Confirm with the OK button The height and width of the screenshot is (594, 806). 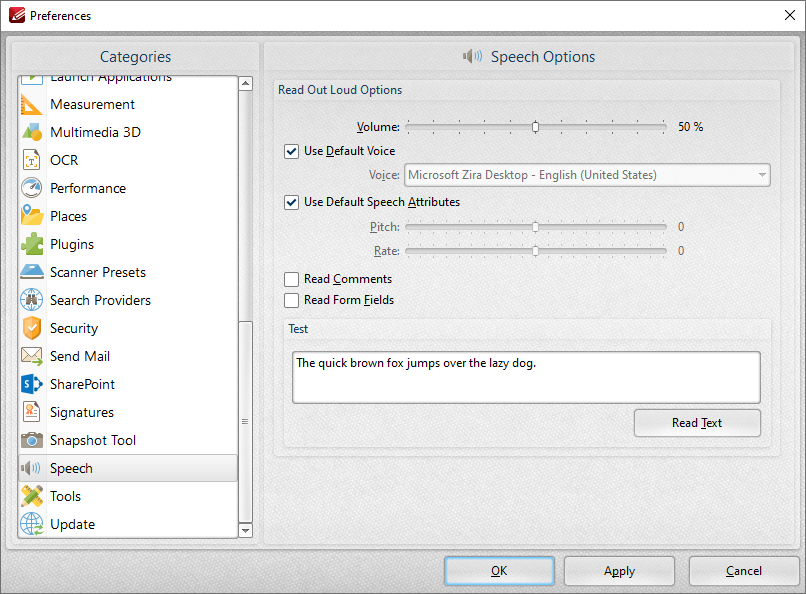tap(499, 571)
